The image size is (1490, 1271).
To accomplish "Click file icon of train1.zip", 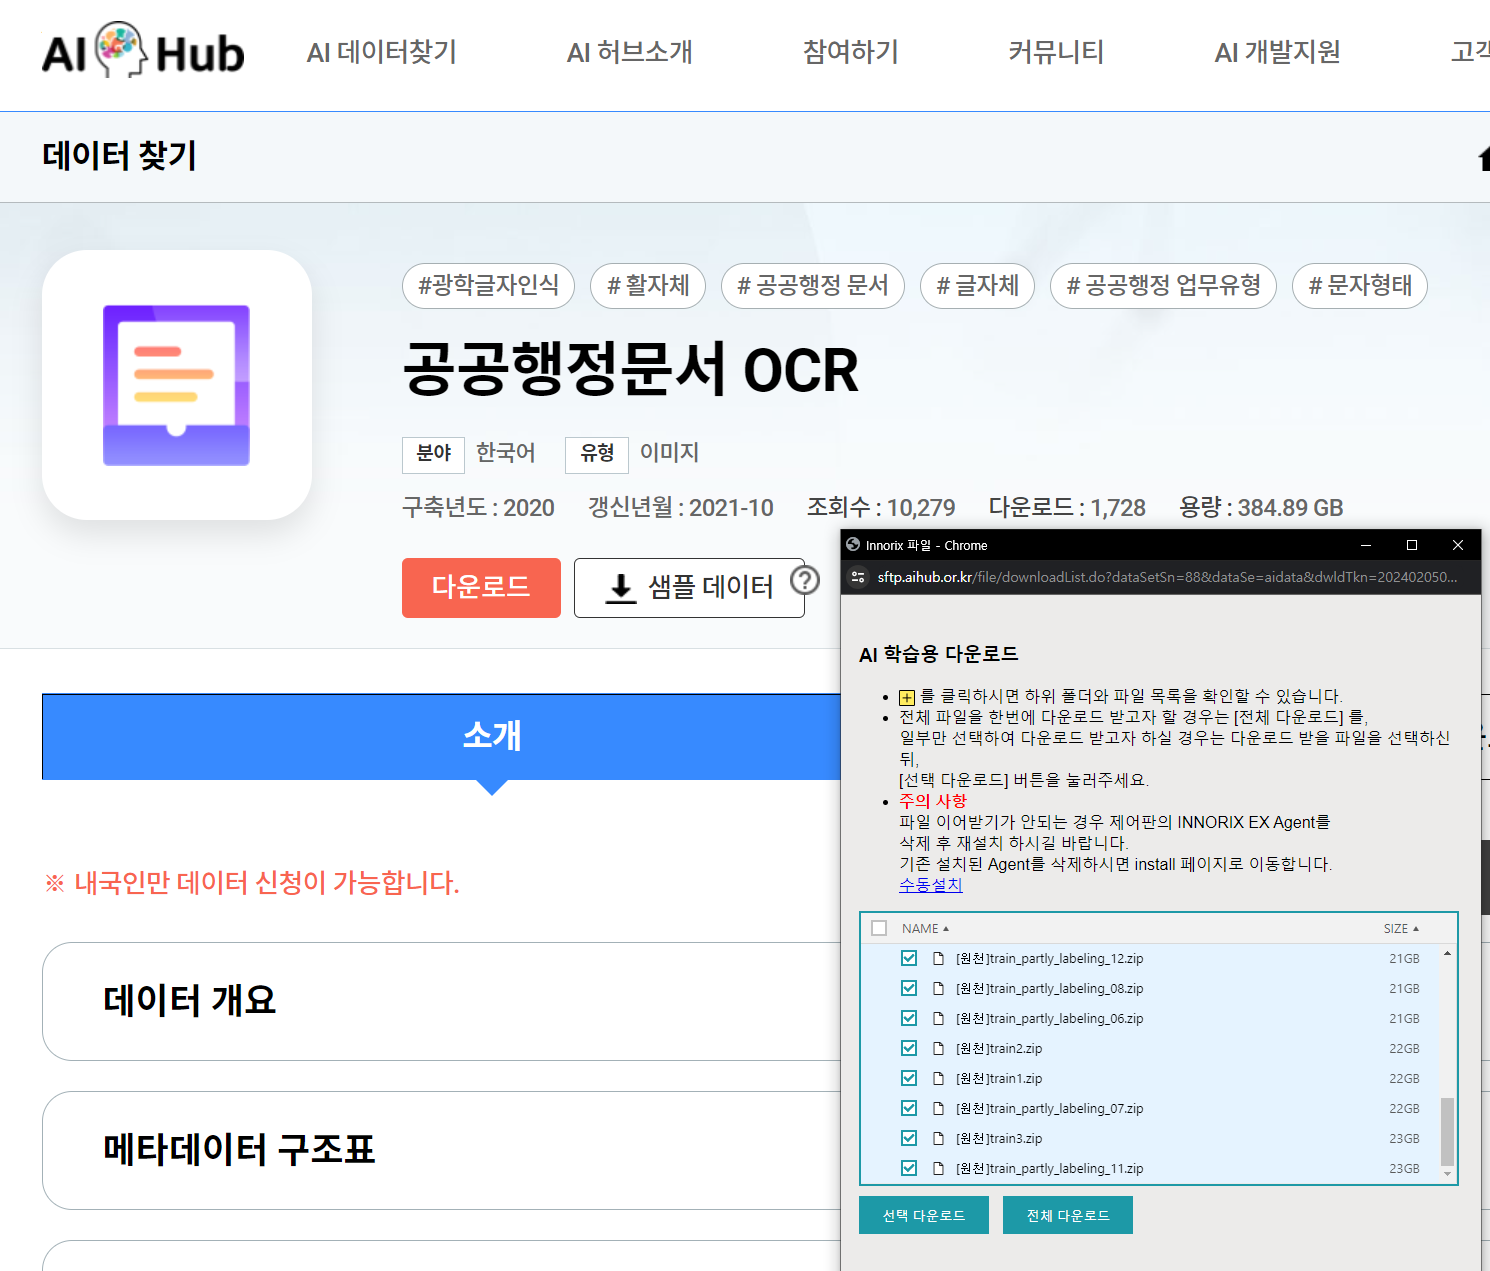I will point(938,1078).
